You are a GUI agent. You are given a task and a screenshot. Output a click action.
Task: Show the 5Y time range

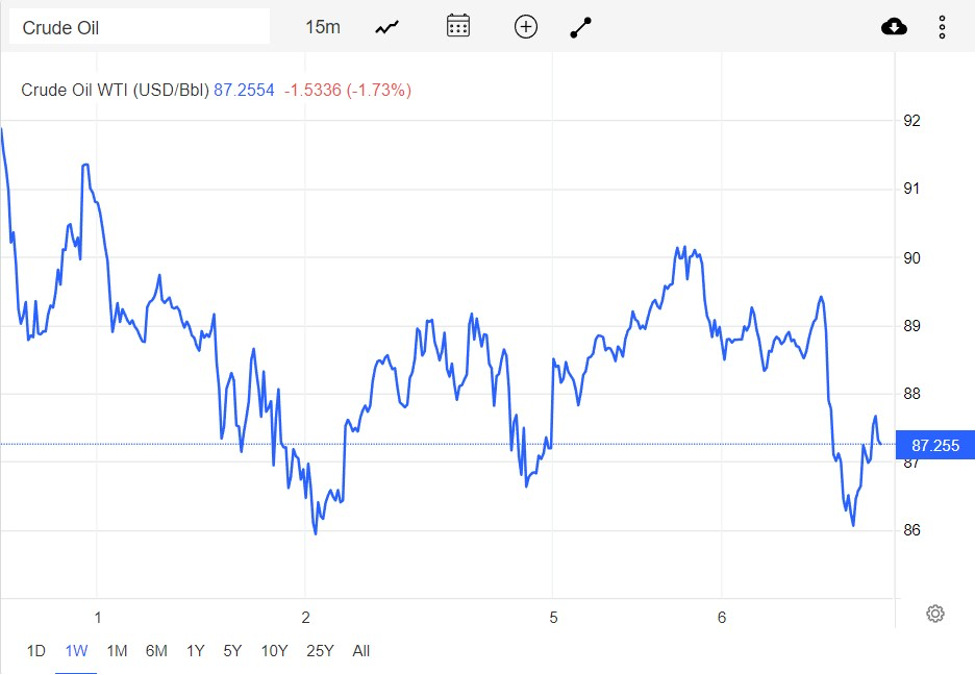pos(233,651)
